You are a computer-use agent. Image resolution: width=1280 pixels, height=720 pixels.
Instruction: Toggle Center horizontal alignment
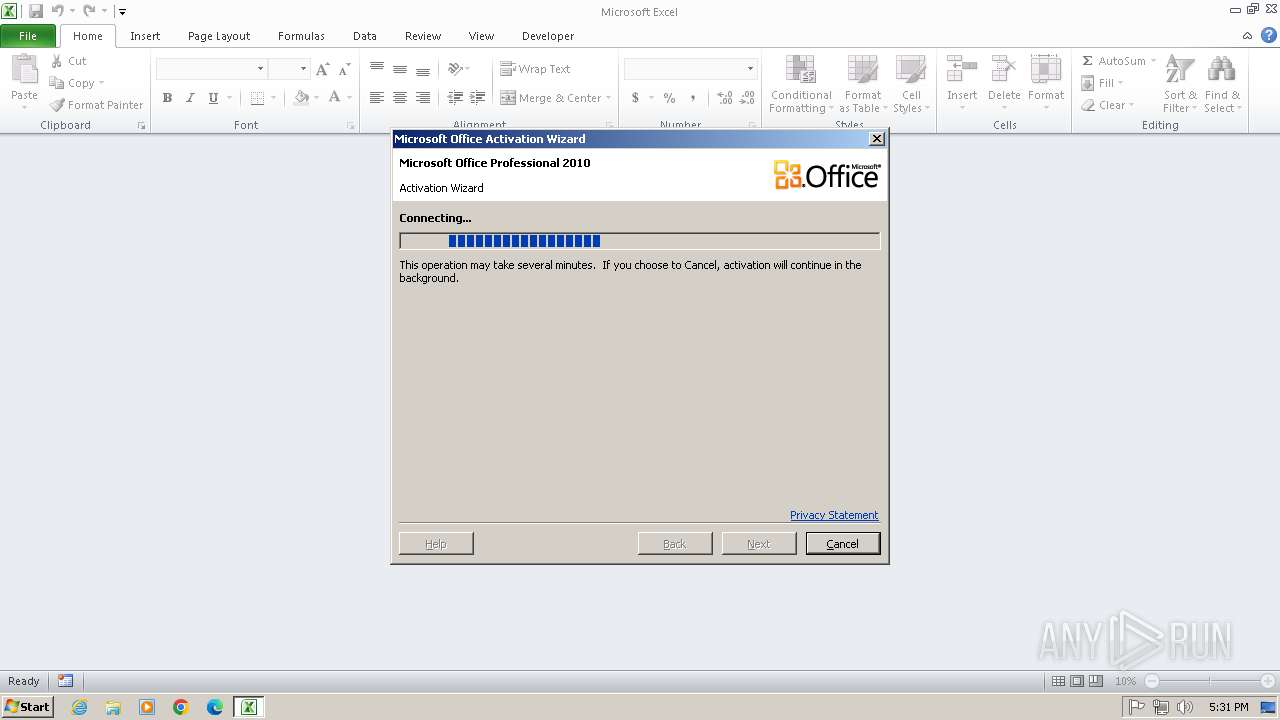[399, 98]
